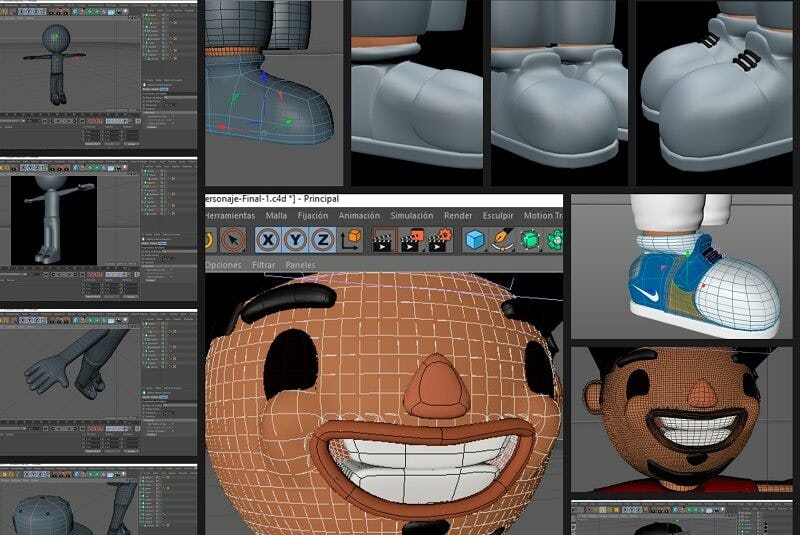
Task: Click the coordinate system cube-axis icon
Action: click(x=351, y=240)
